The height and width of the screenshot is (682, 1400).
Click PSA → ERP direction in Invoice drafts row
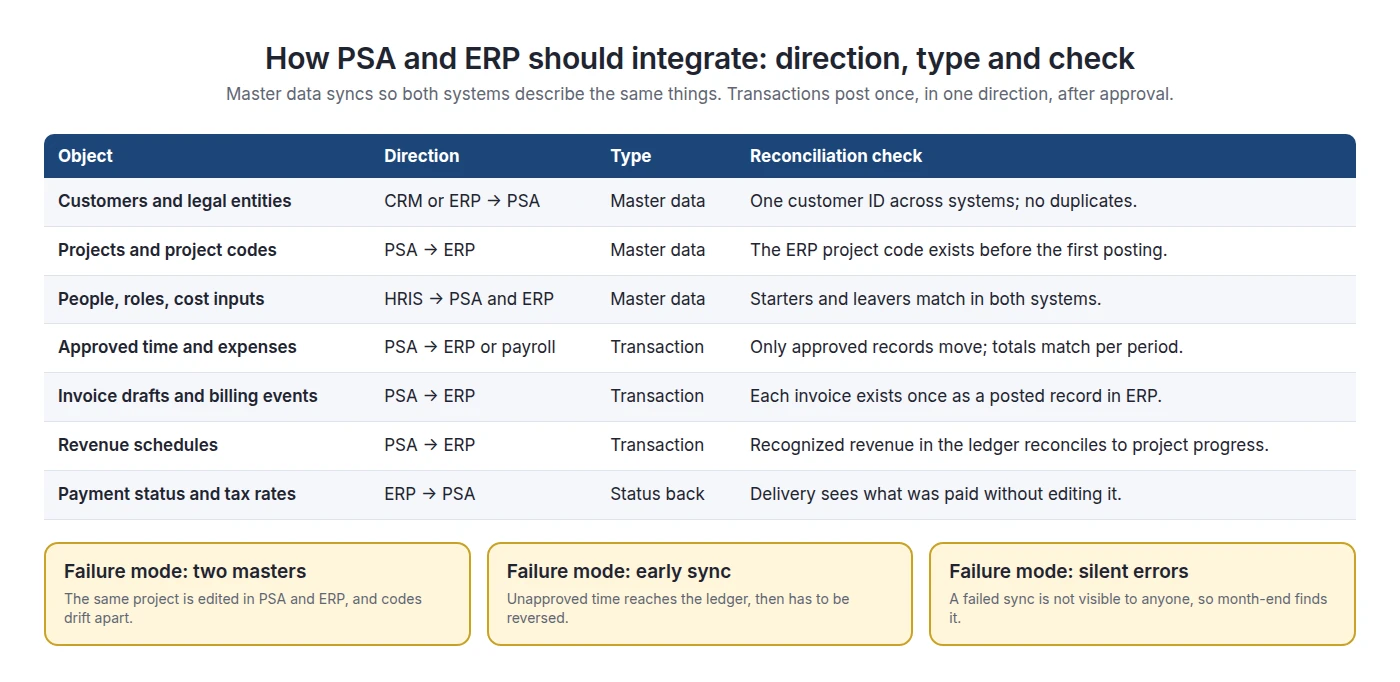tap(430, 396)
